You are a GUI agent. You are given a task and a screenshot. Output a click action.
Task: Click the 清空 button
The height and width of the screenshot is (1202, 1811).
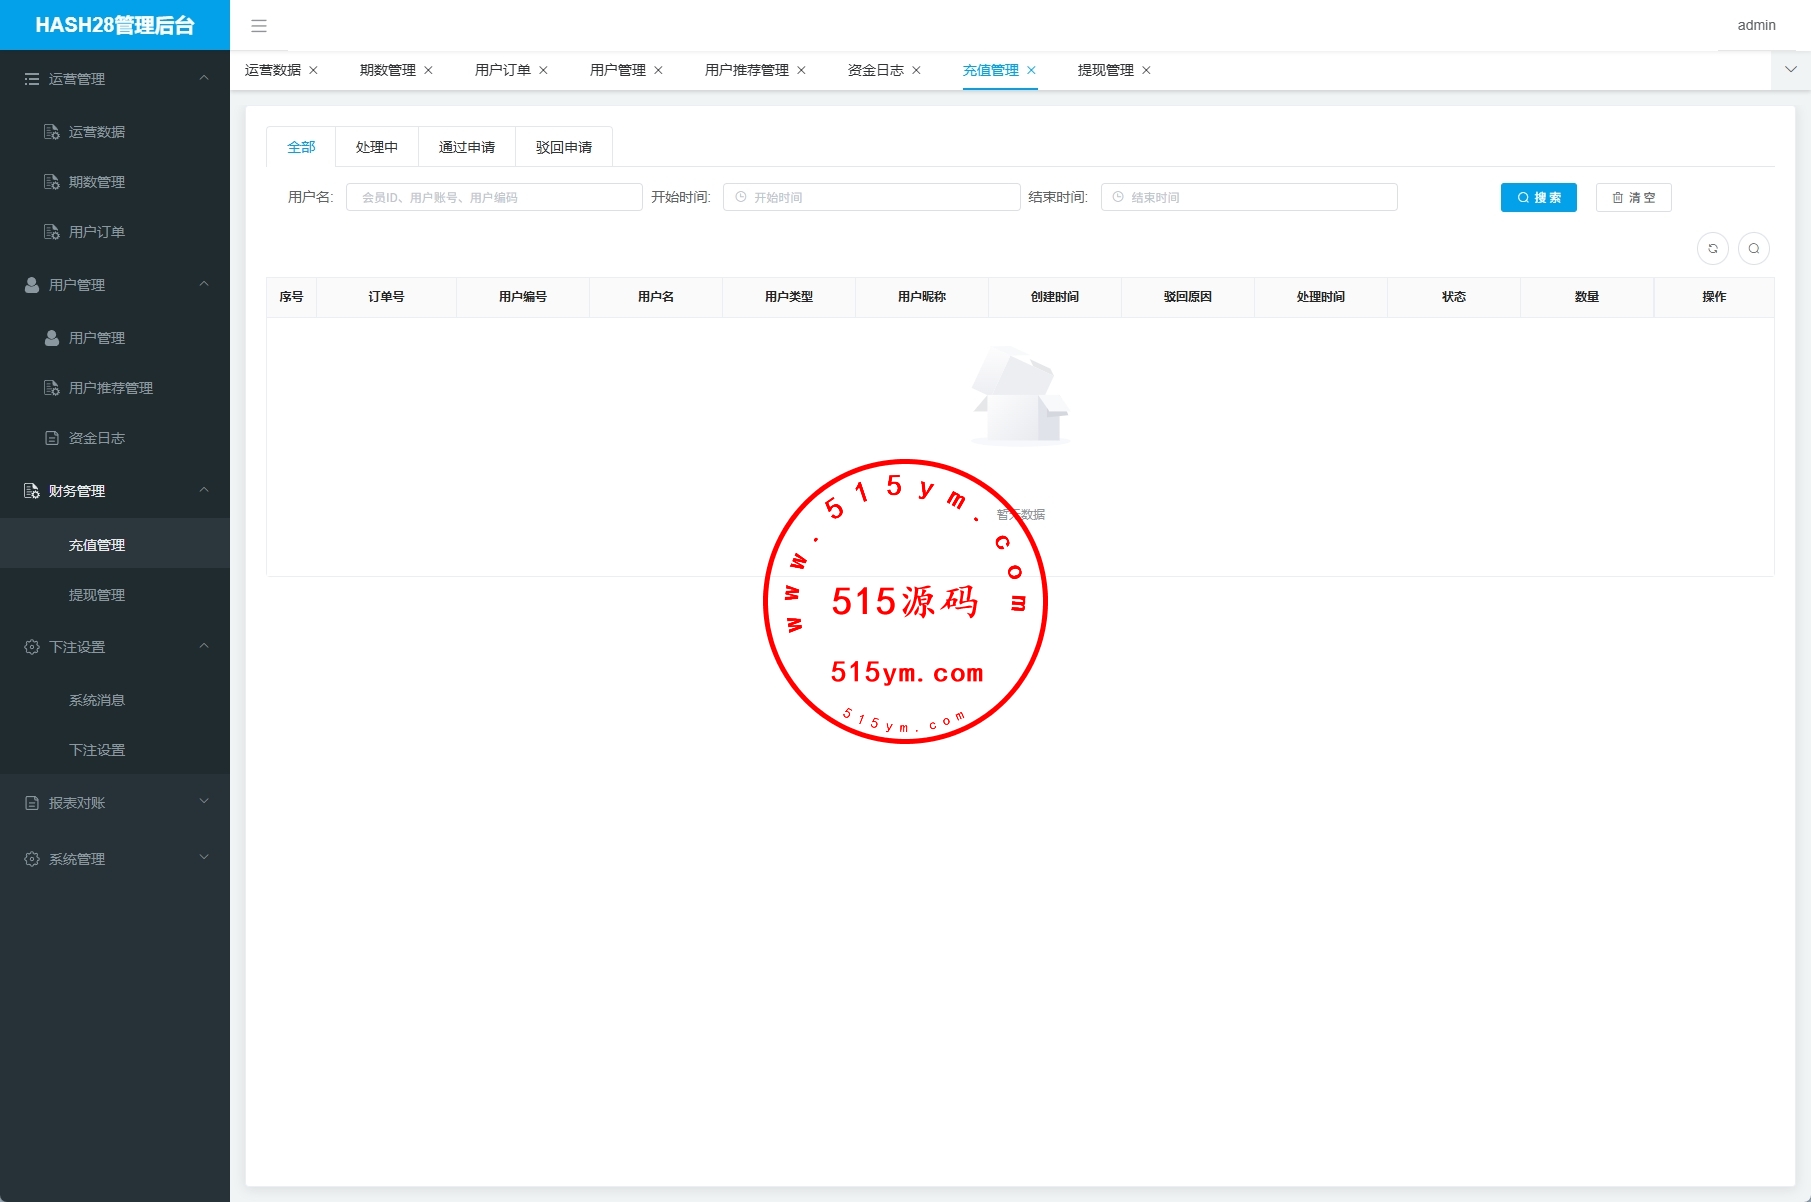(x=1633, y=198)
